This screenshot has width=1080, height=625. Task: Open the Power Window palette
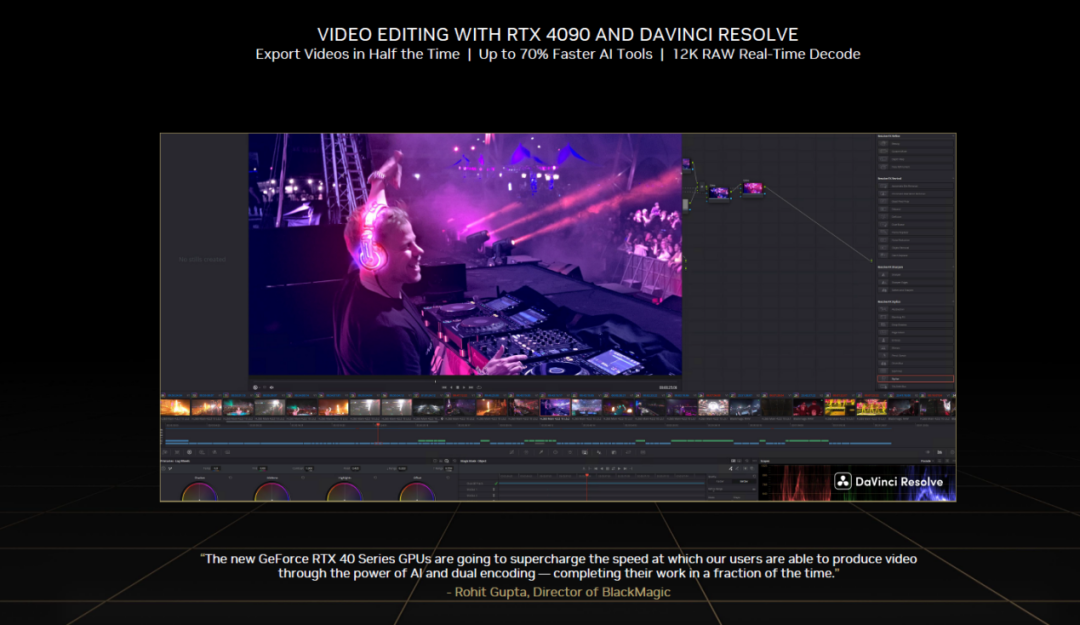click(555, 452)
